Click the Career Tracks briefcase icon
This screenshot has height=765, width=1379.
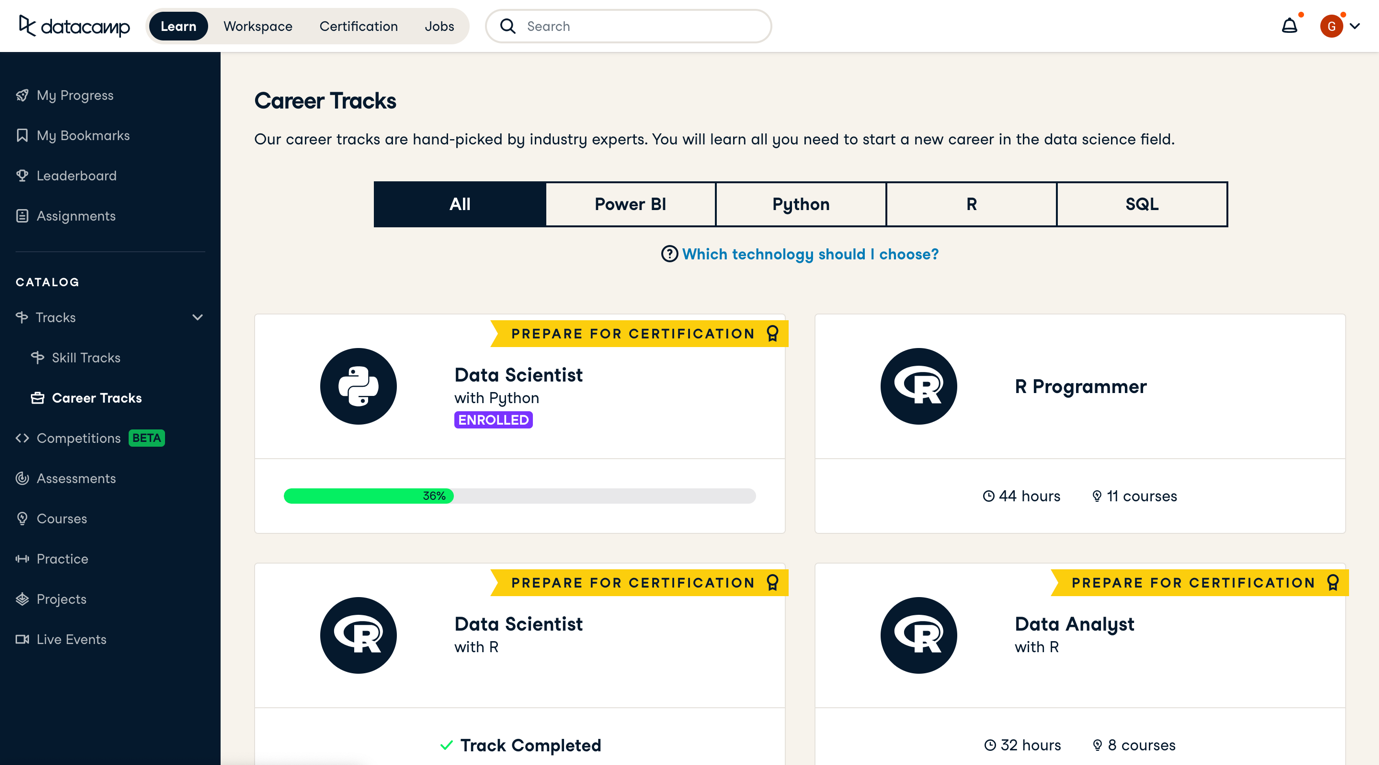[x=37, y=397]
